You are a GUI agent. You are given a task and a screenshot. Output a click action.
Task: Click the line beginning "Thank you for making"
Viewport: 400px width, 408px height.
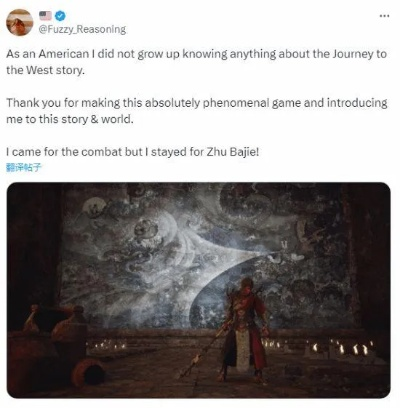click(x=197, y=103)
